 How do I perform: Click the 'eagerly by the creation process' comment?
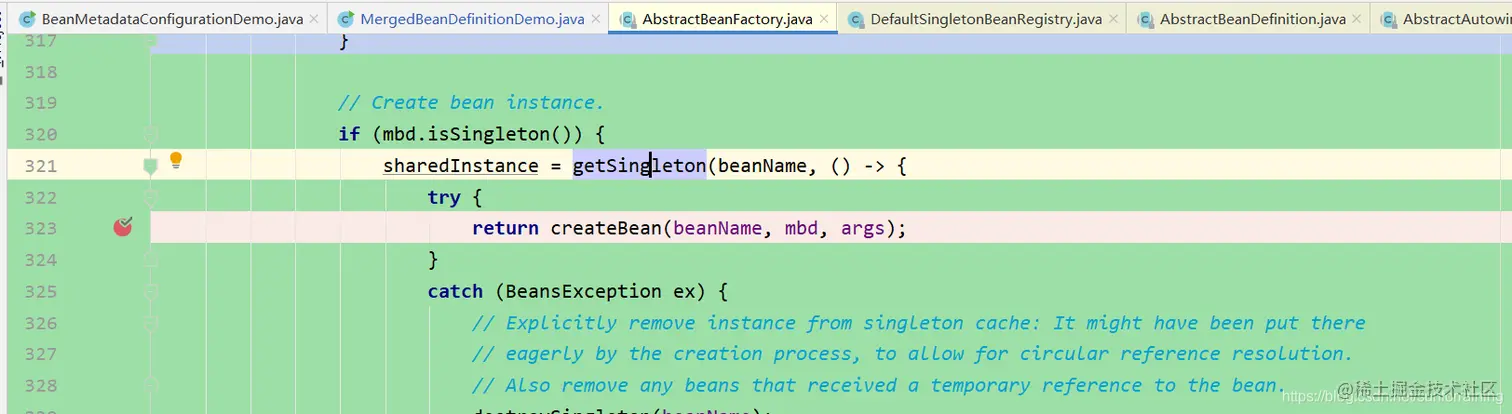click(913, 354)
